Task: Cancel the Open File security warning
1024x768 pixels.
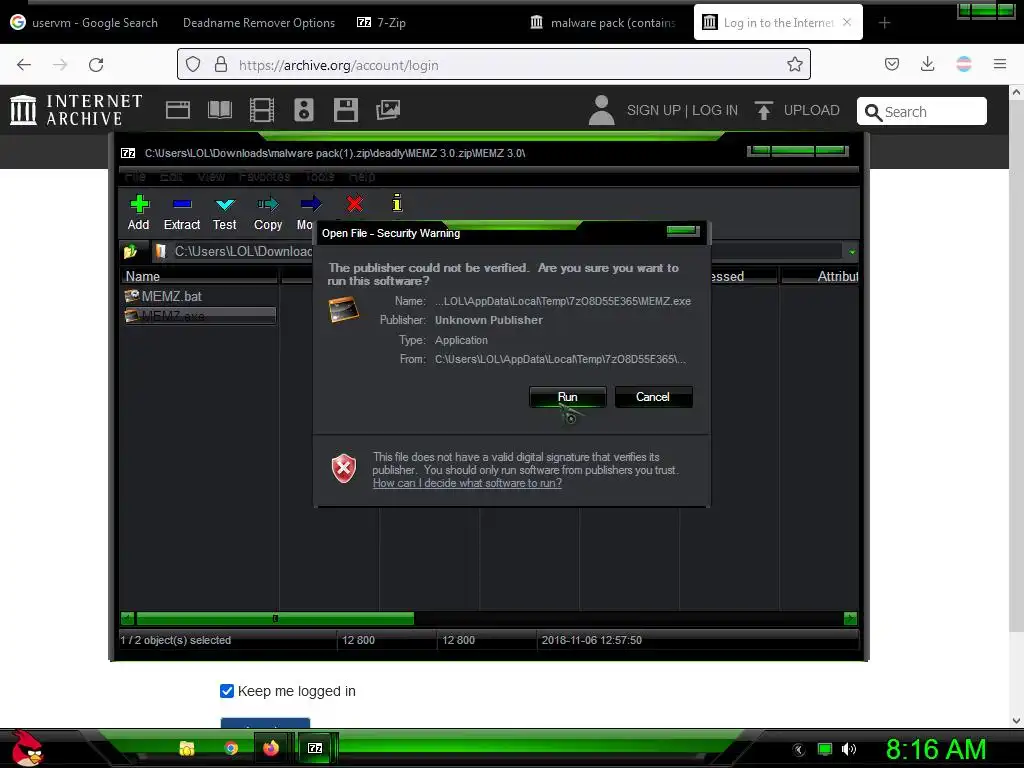Action: click(652, 397)
